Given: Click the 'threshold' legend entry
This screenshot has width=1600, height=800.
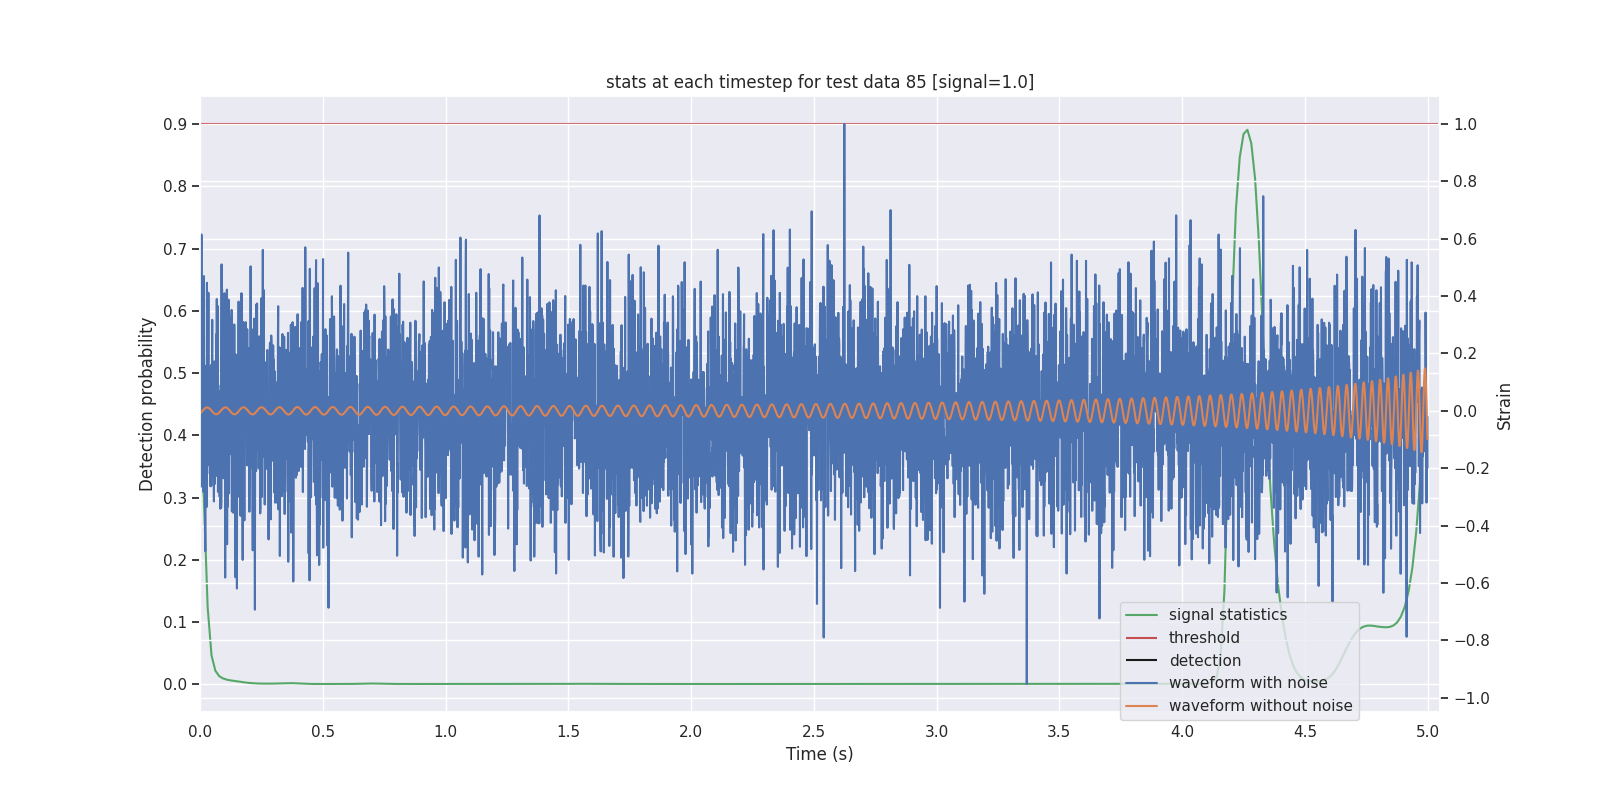Looking at the screenshot, I should point(1204,638).
